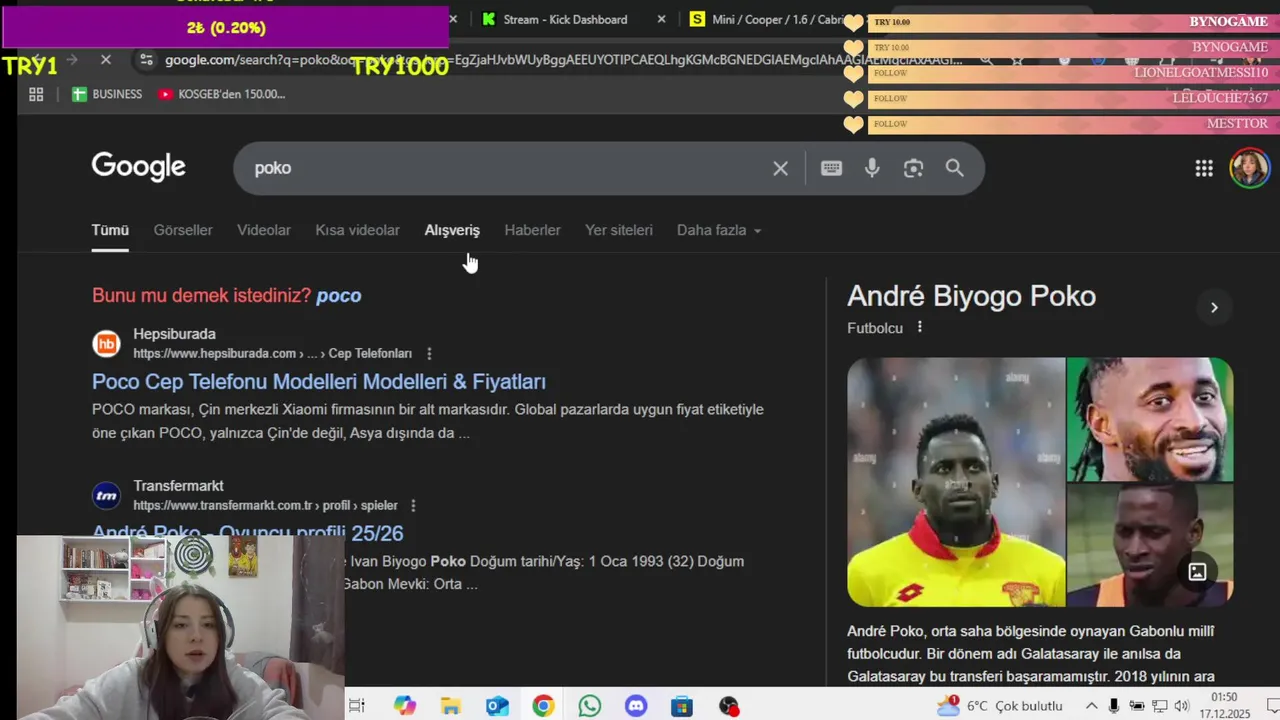Open the large photo of Poko in yellow jersey
Screen dimensions: 1280x720
(x=956, y=482)
